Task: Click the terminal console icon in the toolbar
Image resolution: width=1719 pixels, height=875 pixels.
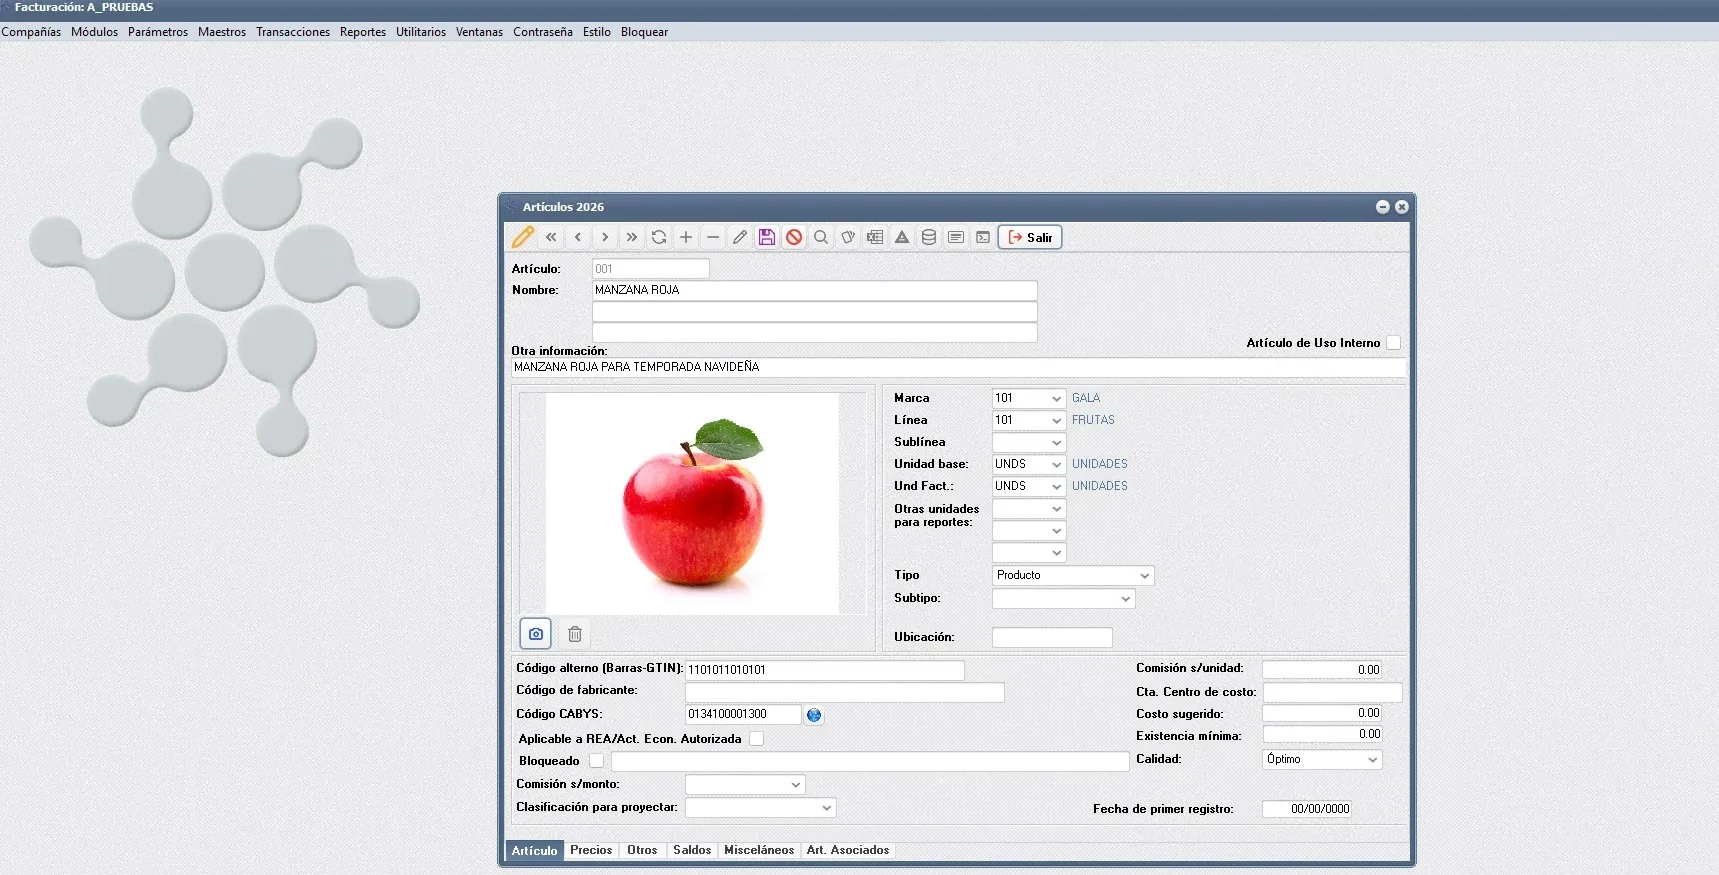Action: click(x=983, y=237)
